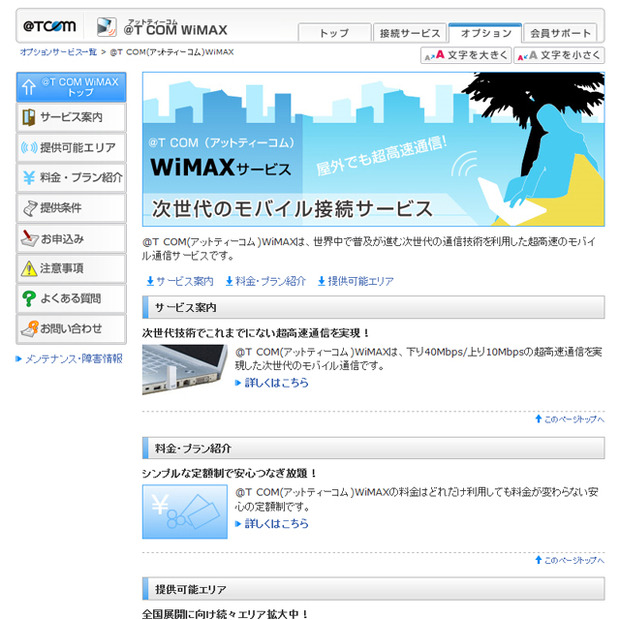Click the yellow warning icon beside 注意事項
Viewport: 620px width, 620px height.
(x=29, y=268)
